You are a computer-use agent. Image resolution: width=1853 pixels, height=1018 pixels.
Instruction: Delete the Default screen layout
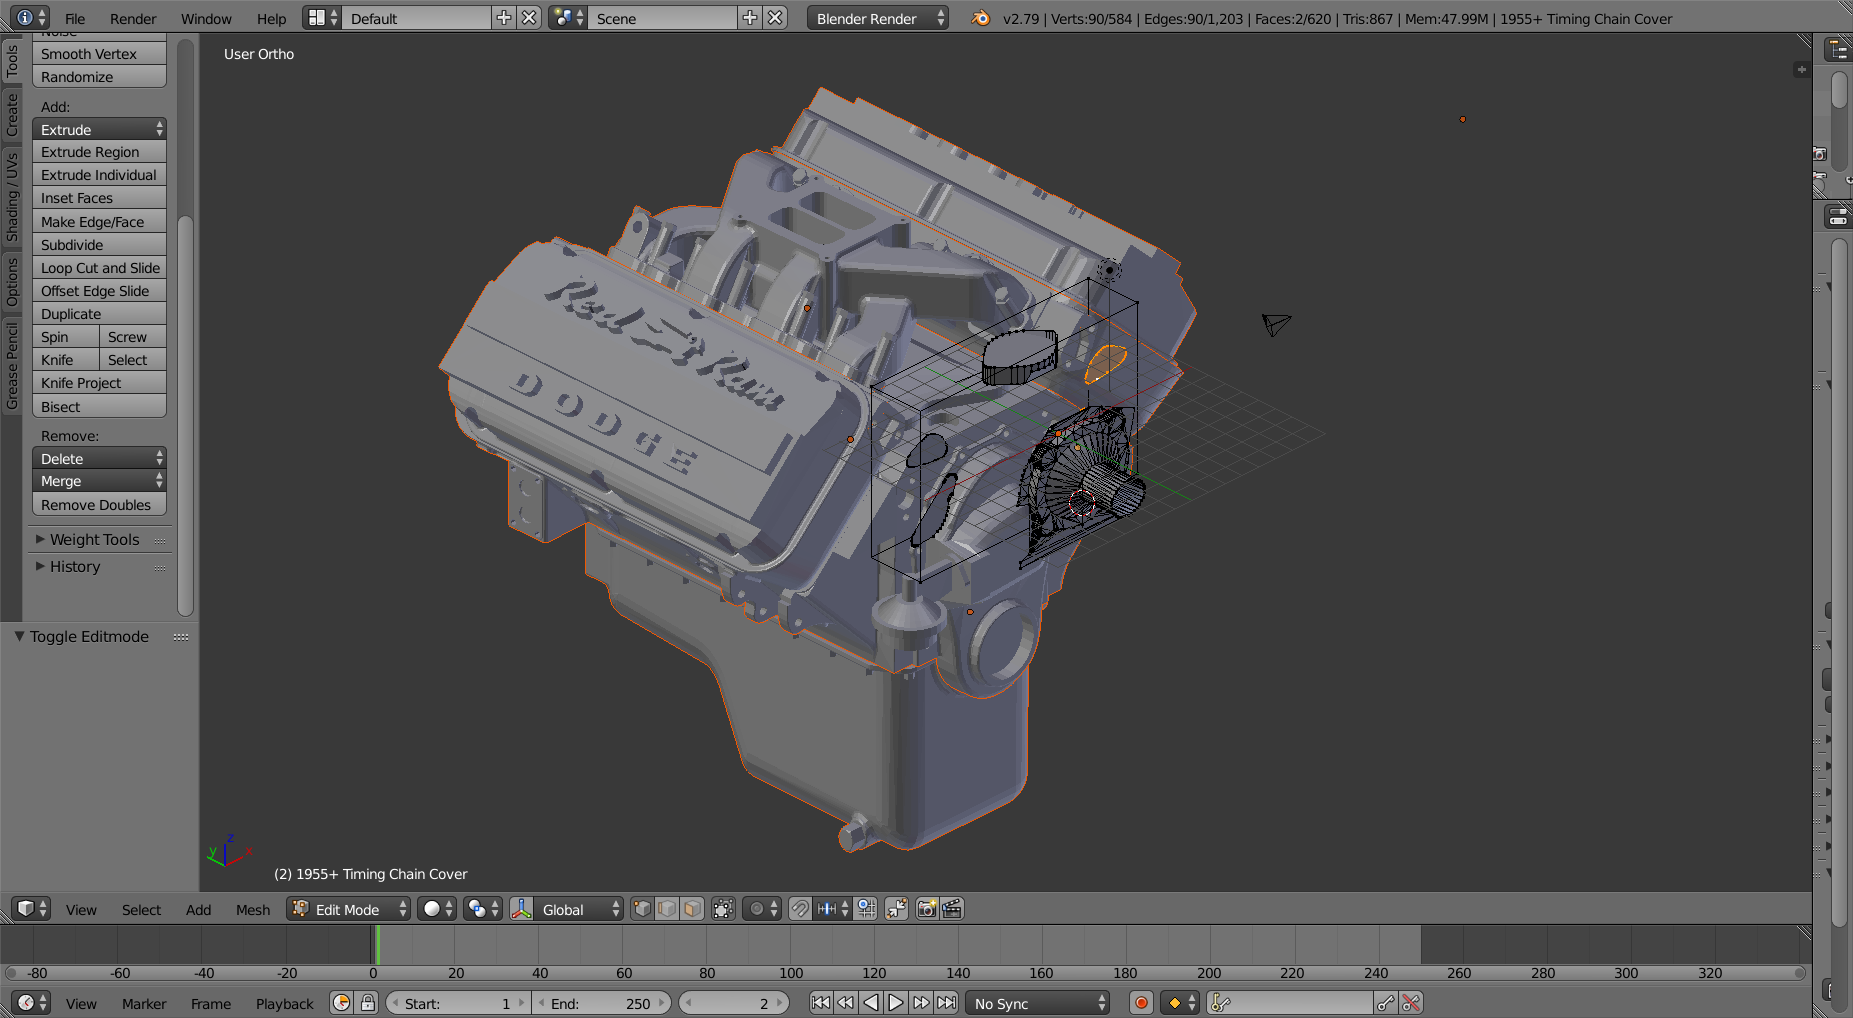(x=529, y=18)
